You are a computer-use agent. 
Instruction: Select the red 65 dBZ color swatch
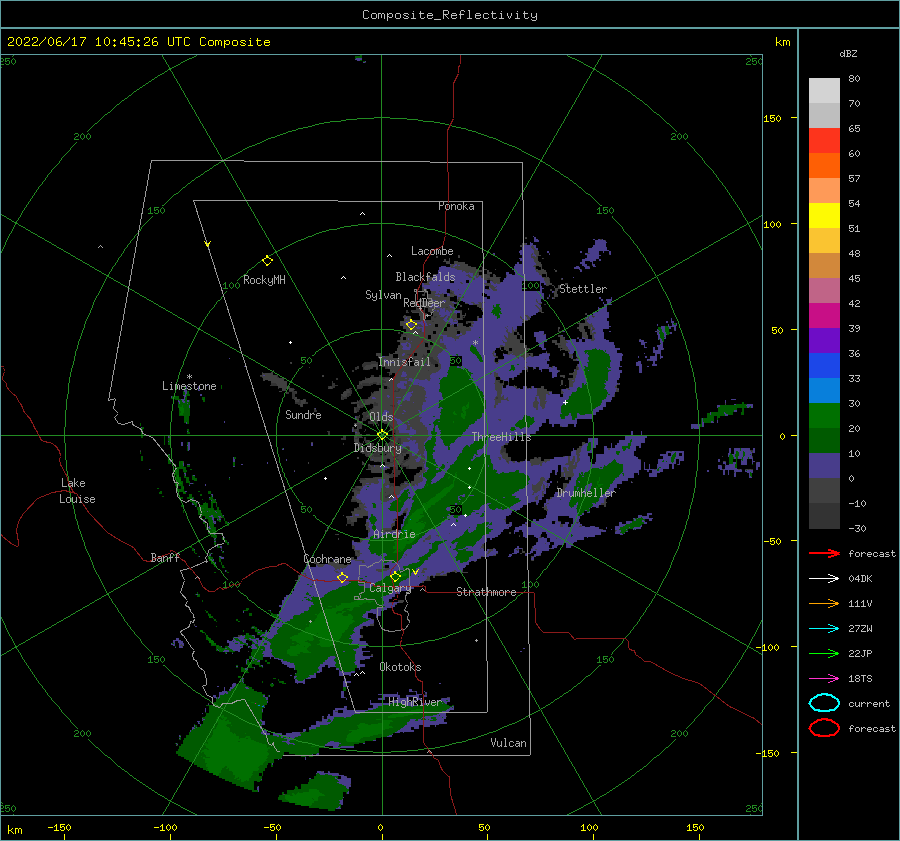point(824,140)
